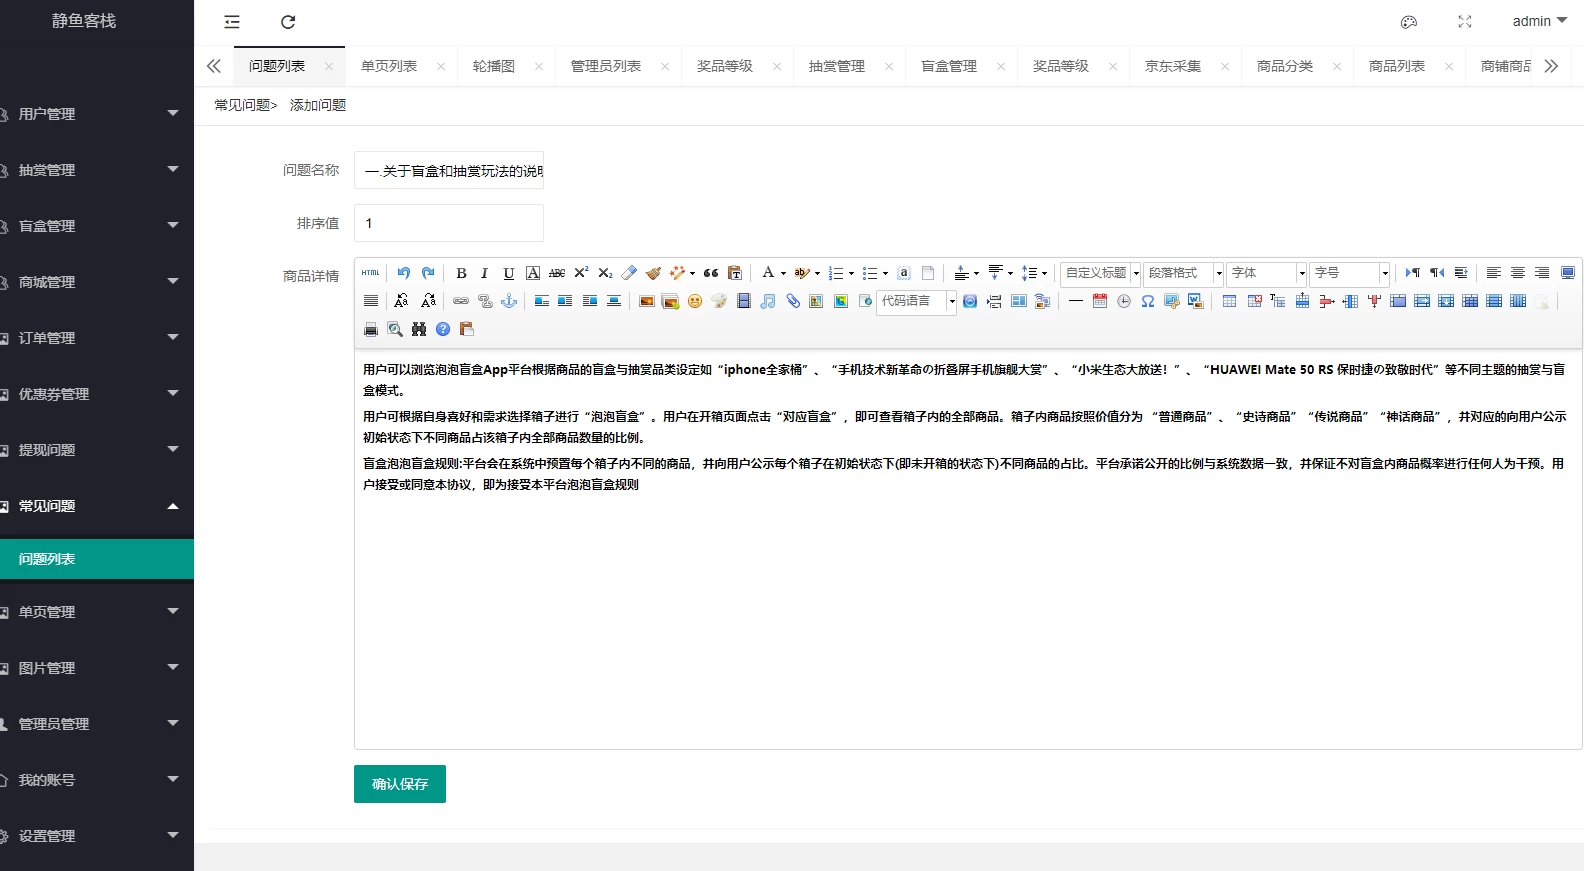The width and height of the screenshot is (1584, 871).
Task: Toggle the sidebar collapse hamburger icon
Action: (232, 22)
